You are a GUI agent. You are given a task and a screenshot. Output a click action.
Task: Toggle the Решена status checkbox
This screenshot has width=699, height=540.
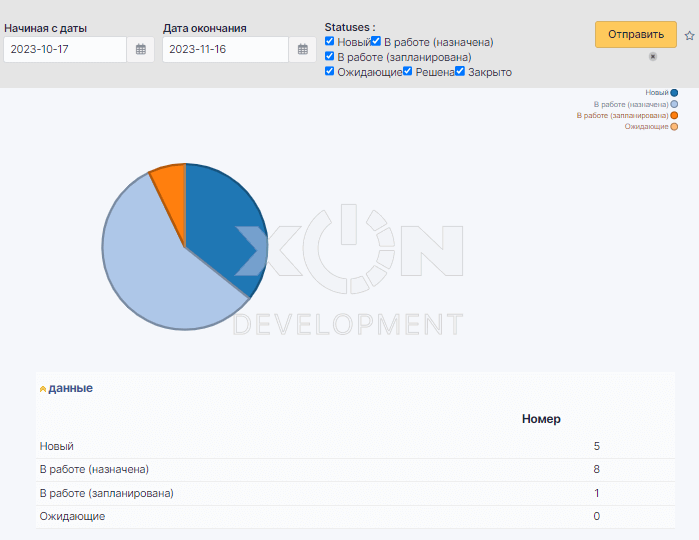click(x=408, y=71)
